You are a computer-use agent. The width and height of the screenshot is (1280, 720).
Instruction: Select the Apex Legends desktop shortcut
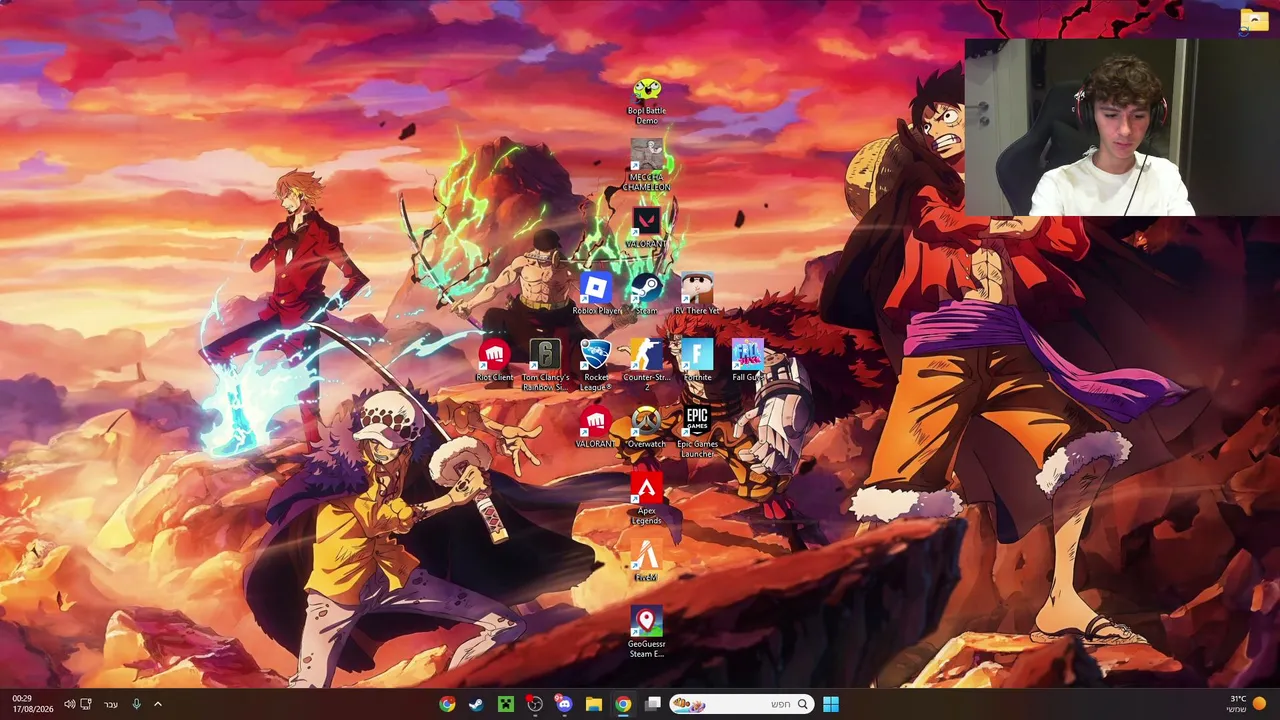[x=646, y=499]
